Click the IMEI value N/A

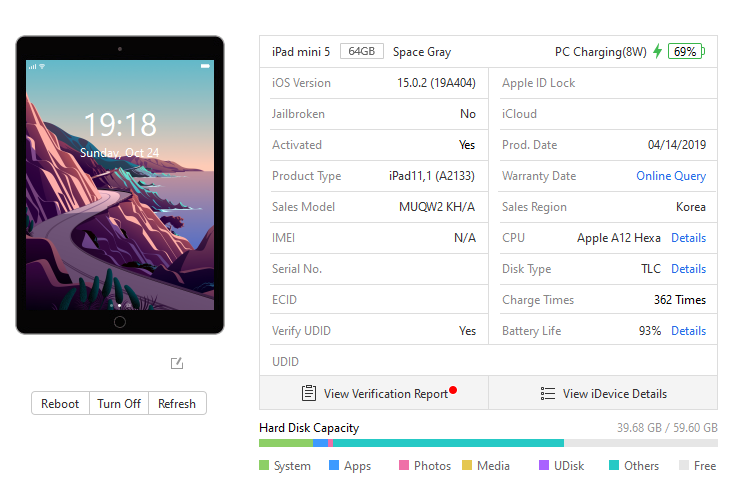(465, 238)
